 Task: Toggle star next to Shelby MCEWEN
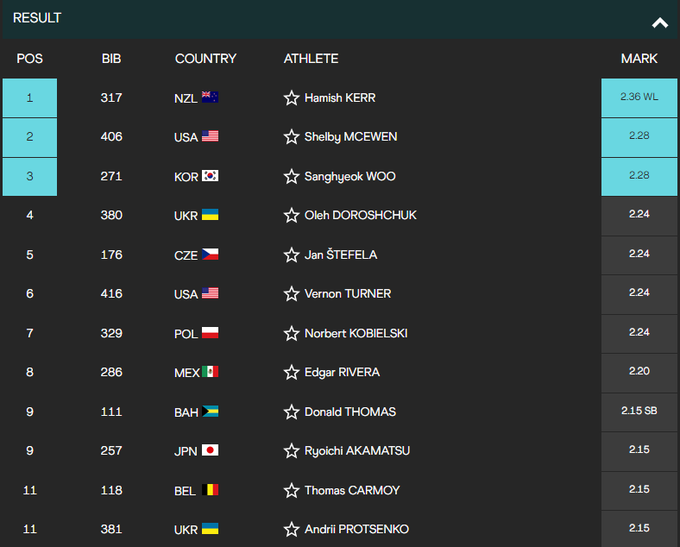[292, 137]
